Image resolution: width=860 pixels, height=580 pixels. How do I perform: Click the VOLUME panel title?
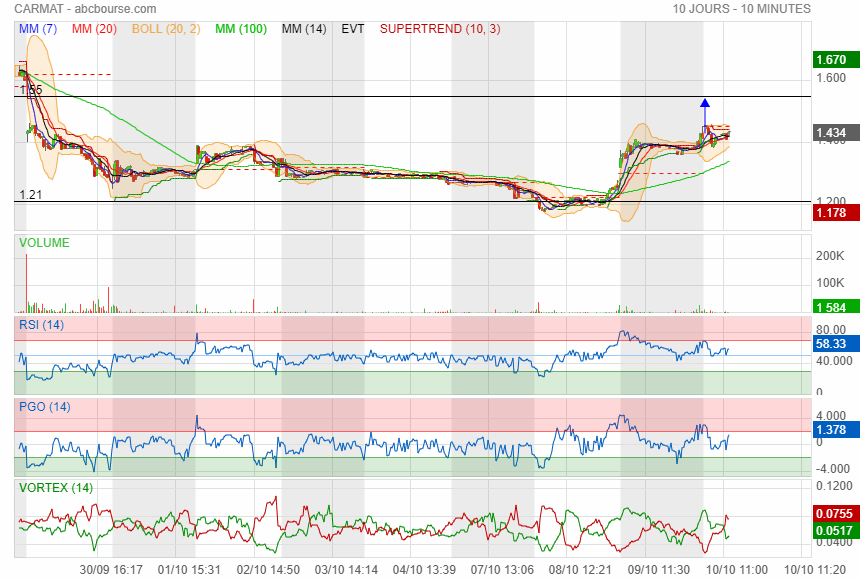point(45,243)
